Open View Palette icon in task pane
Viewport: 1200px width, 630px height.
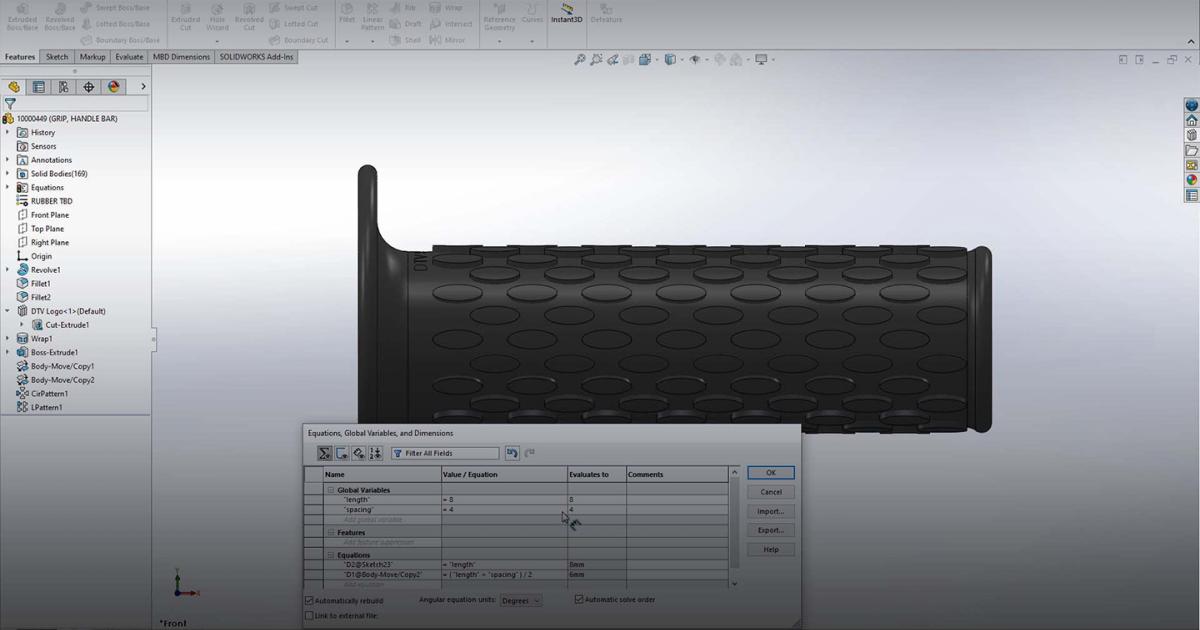click(1191, 165)
